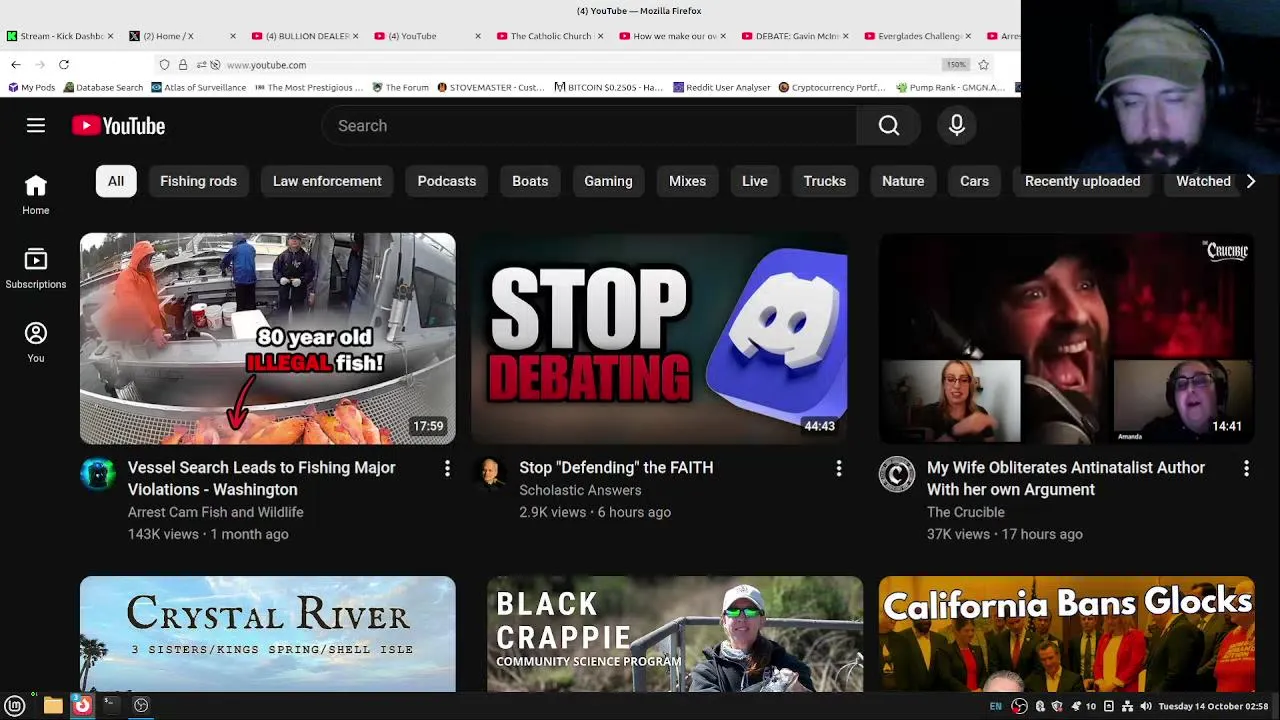
Task: Open Subscriptions in the sidebar
Action: pos(36,269)
